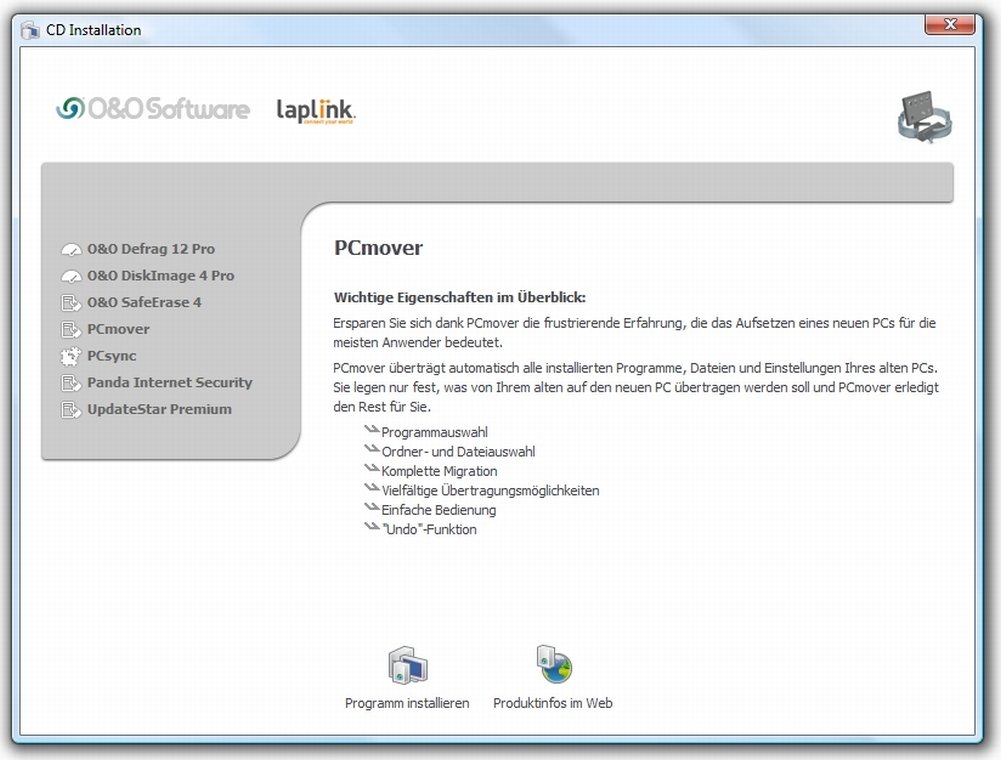Click 'Wichtige Eigenschaften im Überblick:' text
1001x760 pixels.
(x=460, y=298)
